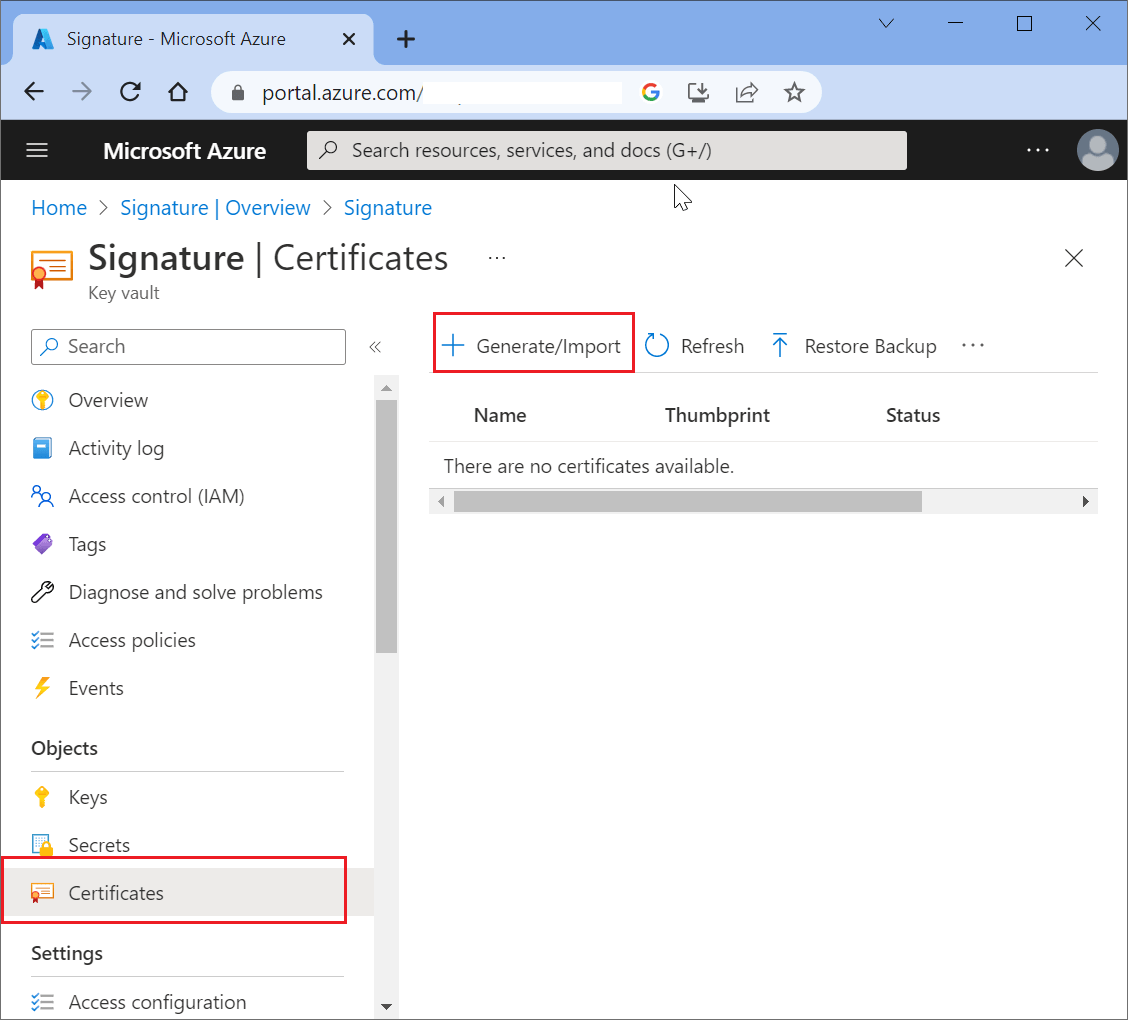
Task: Expand the toolbar more options ellipsis
Action: click(972, 346)
